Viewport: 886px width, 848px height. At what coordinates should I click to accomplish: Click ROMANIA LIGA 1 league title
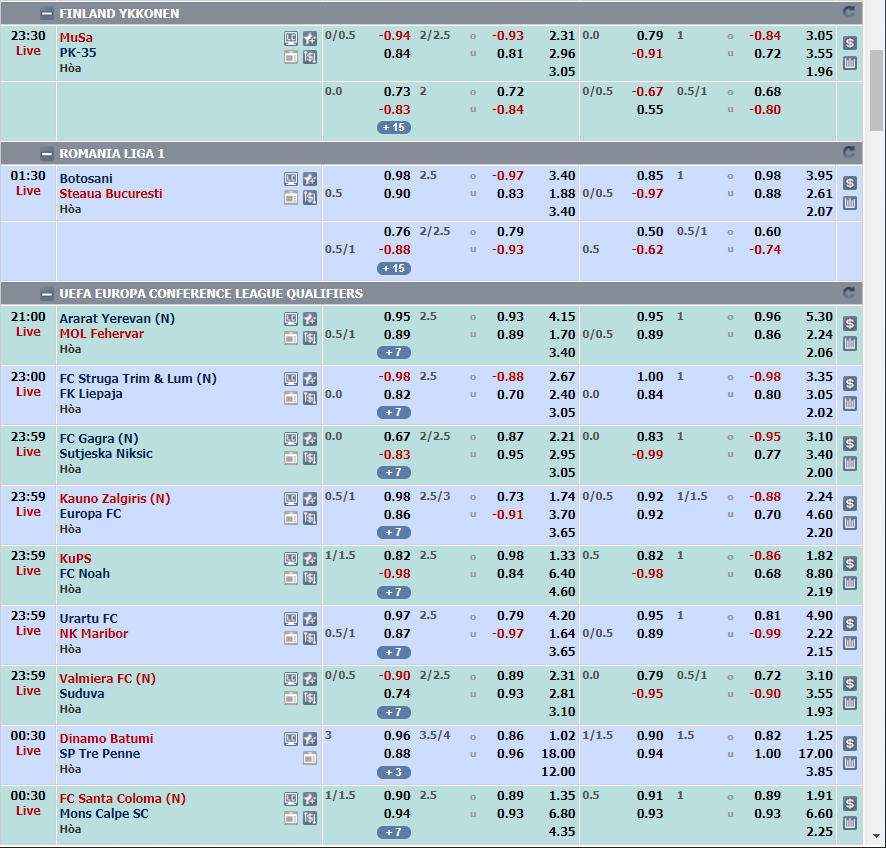pyautogui.click(x=112, y=154)
